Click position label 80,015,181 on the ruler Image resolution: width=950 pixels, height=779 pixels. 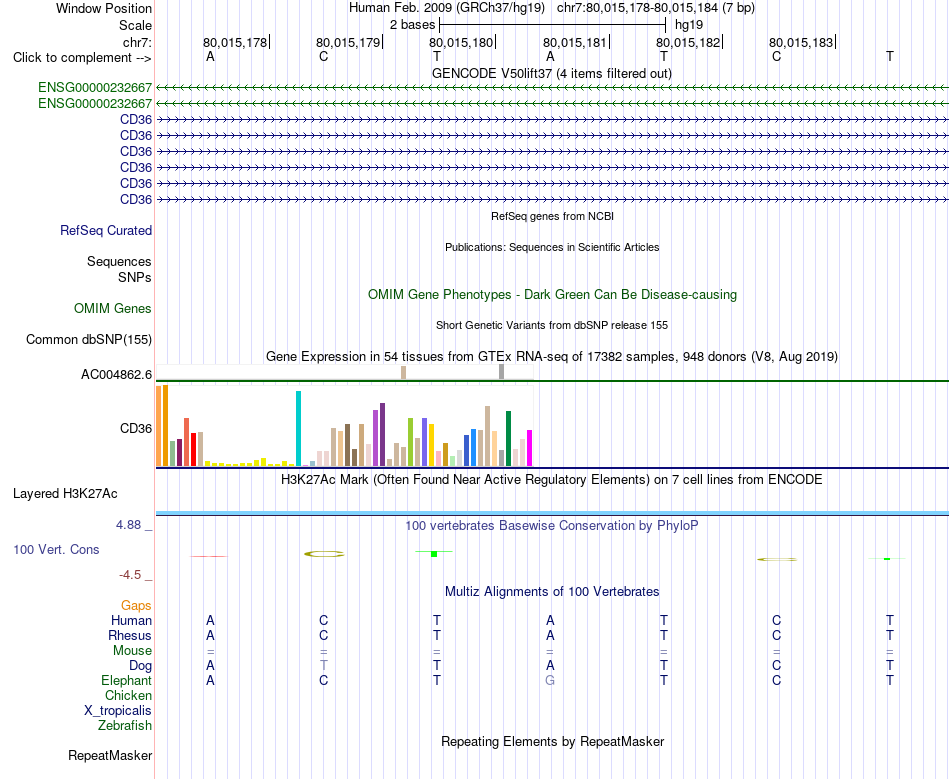574,42
